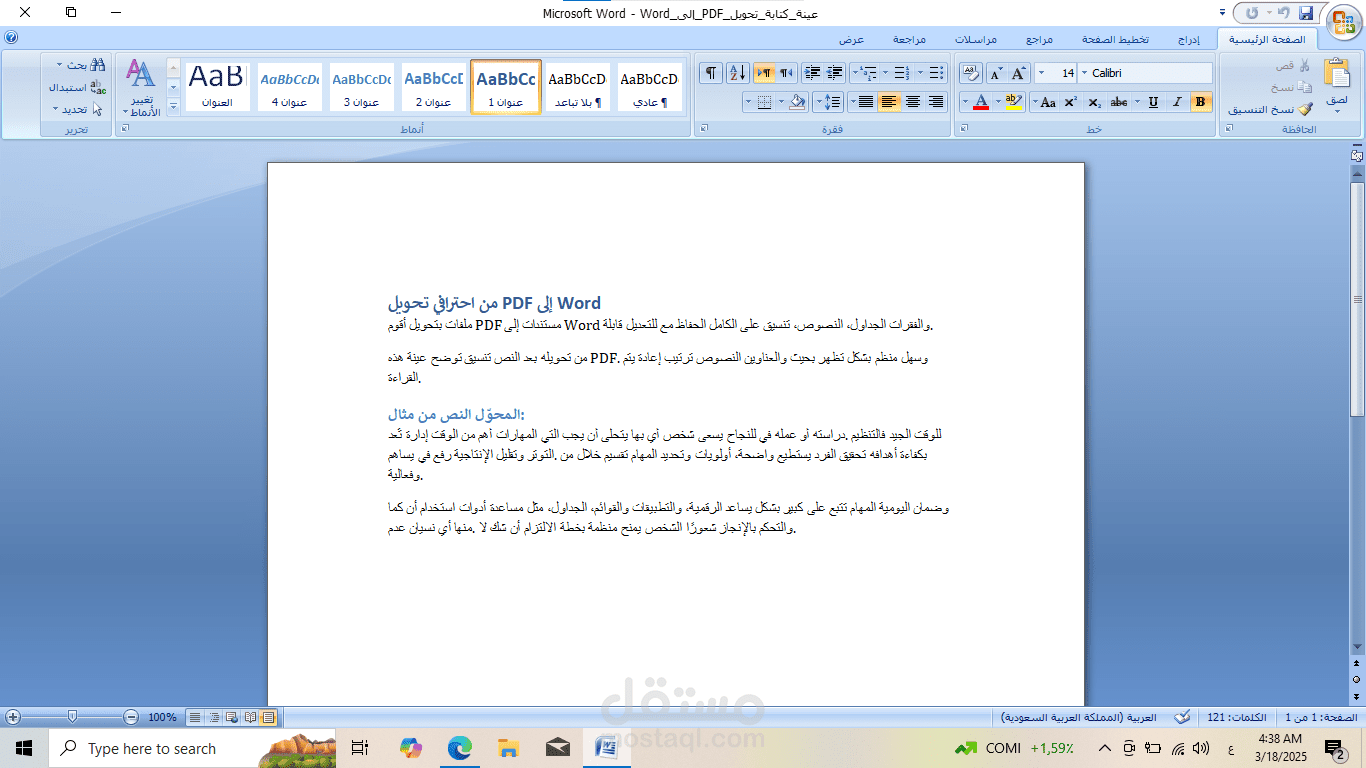Open the highlight color dropdown arrow
The height and width of the screenshot is (768, 1366).
998,102
